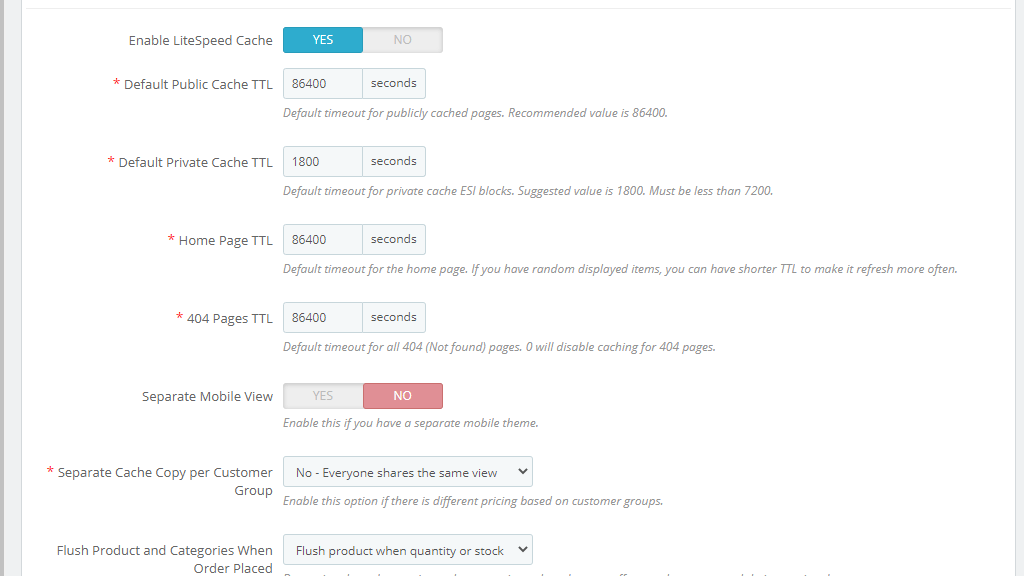Set Enable LiteSpeed Cache to NO
Viewport: 1024px width, 576px height.
click(x=402, y=40)
